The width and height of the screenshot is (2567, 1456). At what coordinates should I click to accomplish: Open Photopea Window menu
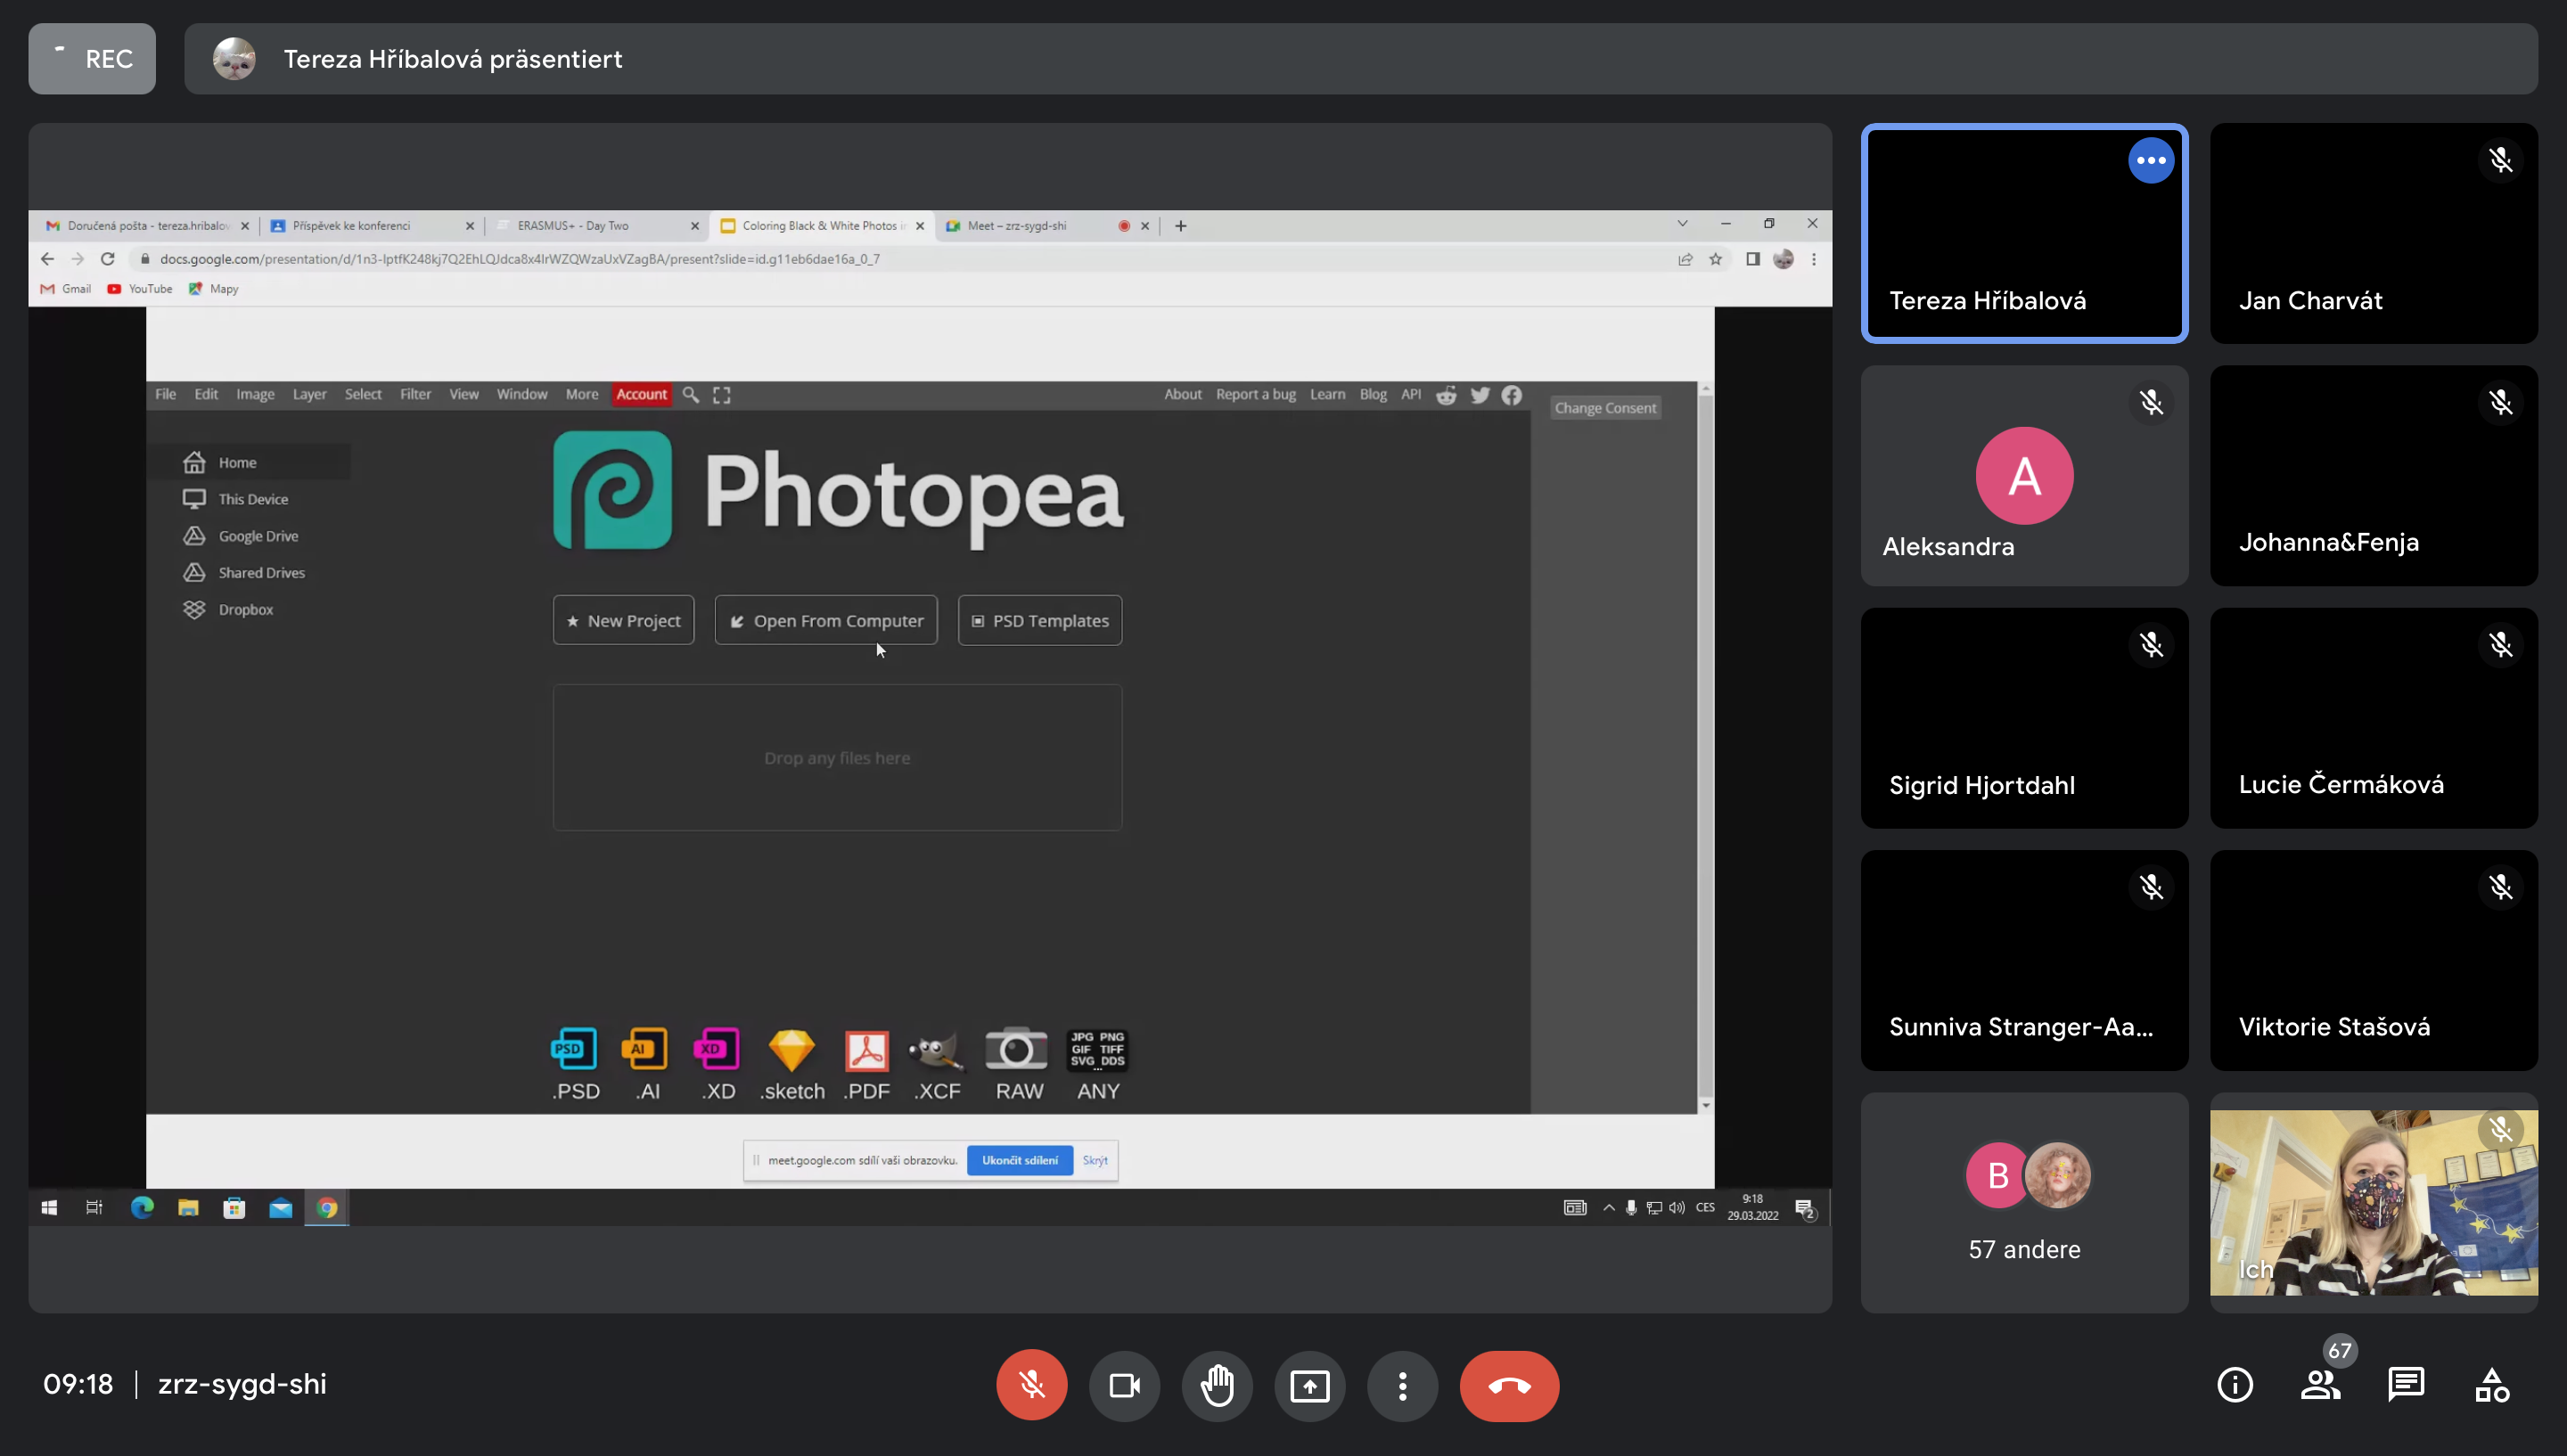(522, 394)
